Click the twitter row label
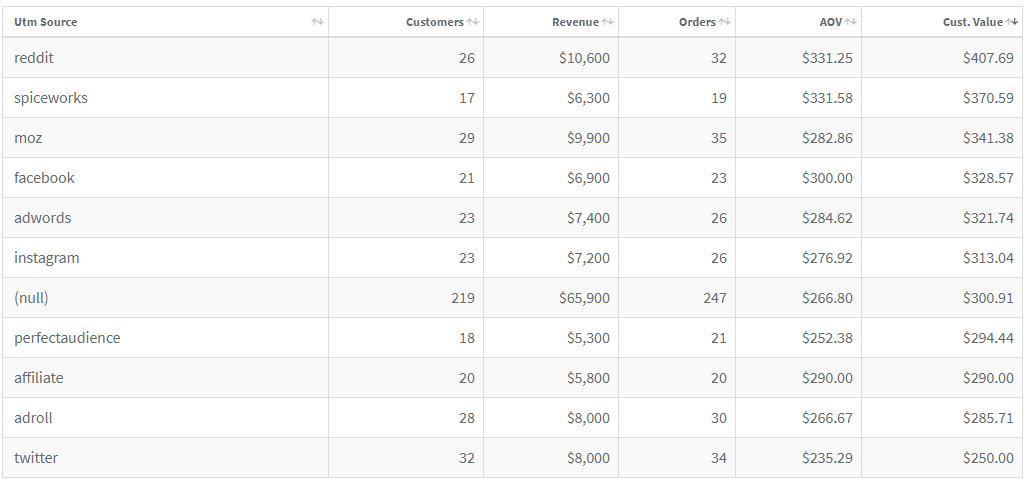1029x484 pixels. 36,458
